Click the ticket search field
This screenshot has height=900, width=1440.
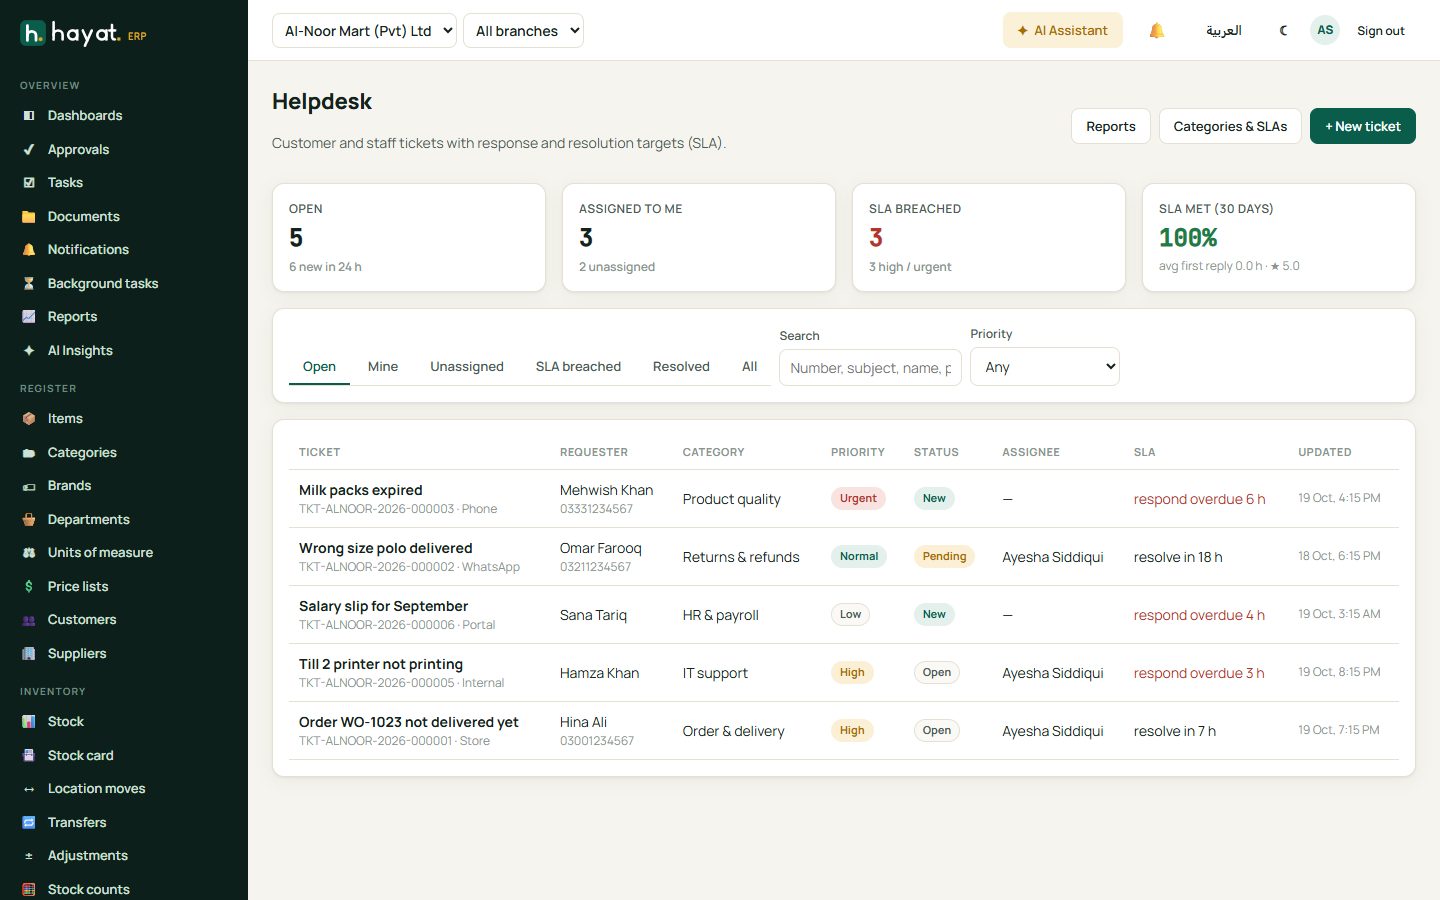870,368
